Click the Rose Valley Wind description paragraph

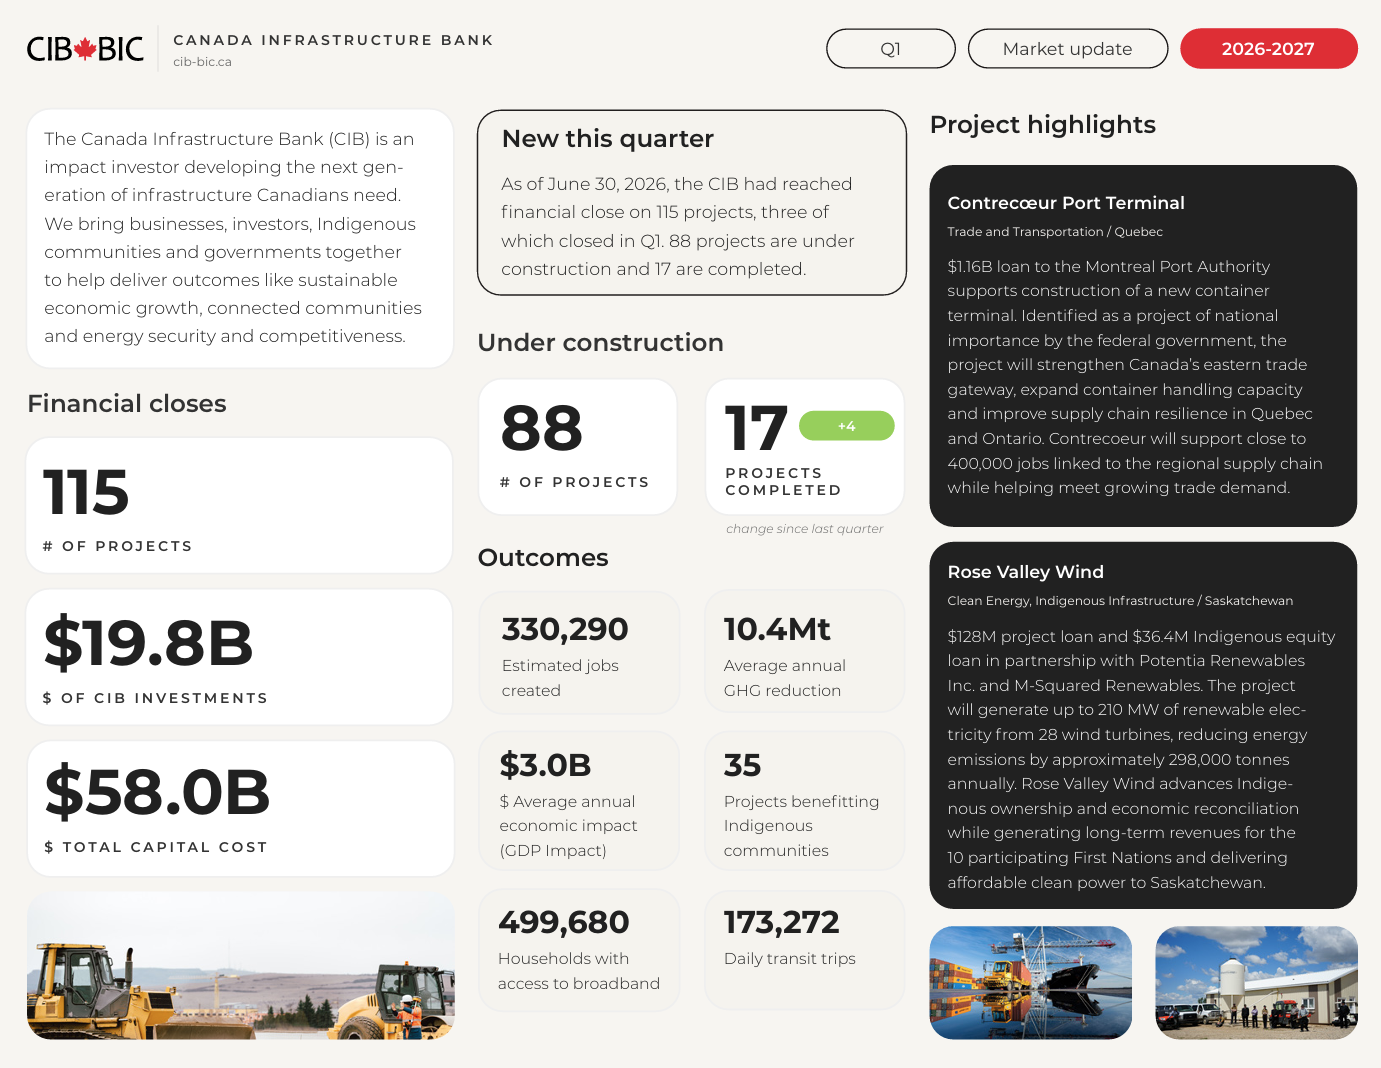(1141, 759)
